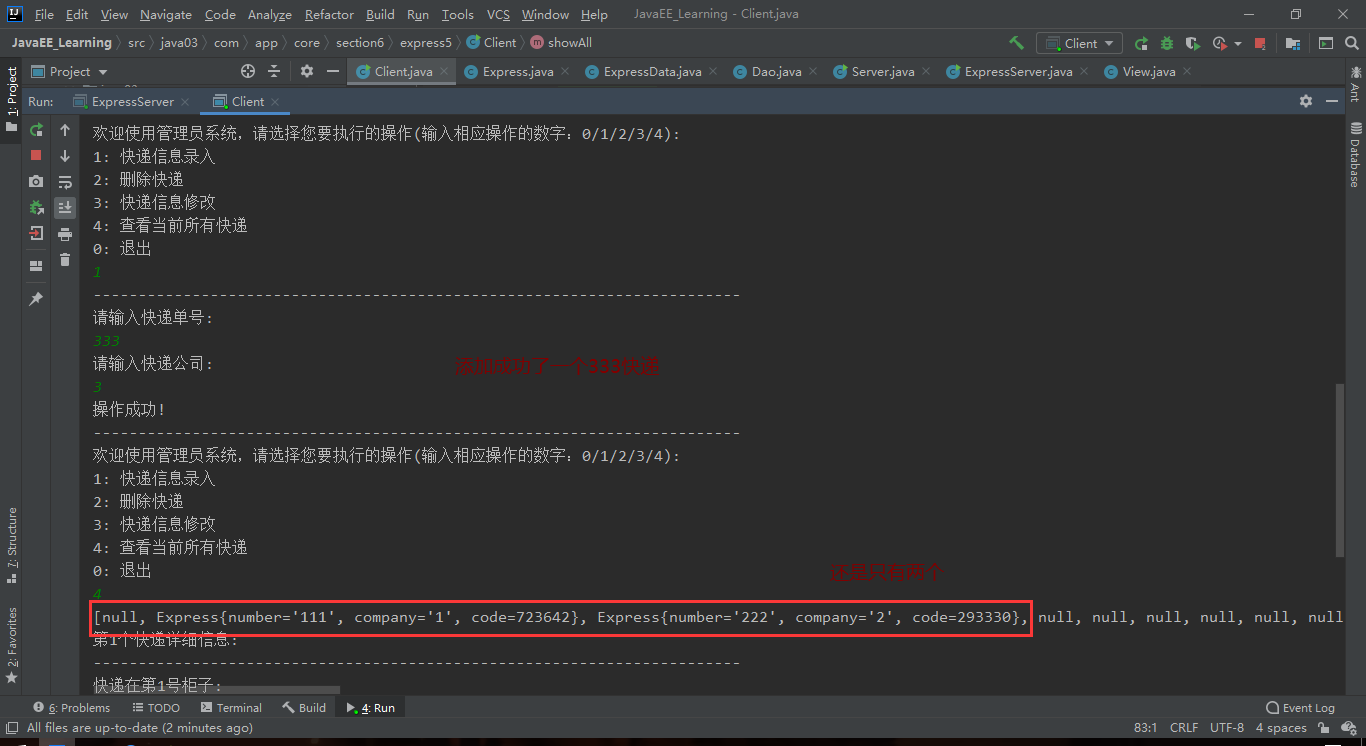1366x746 pixels.
Task: Toggle soft-wrap in the console
Action: tap(65, 182)
